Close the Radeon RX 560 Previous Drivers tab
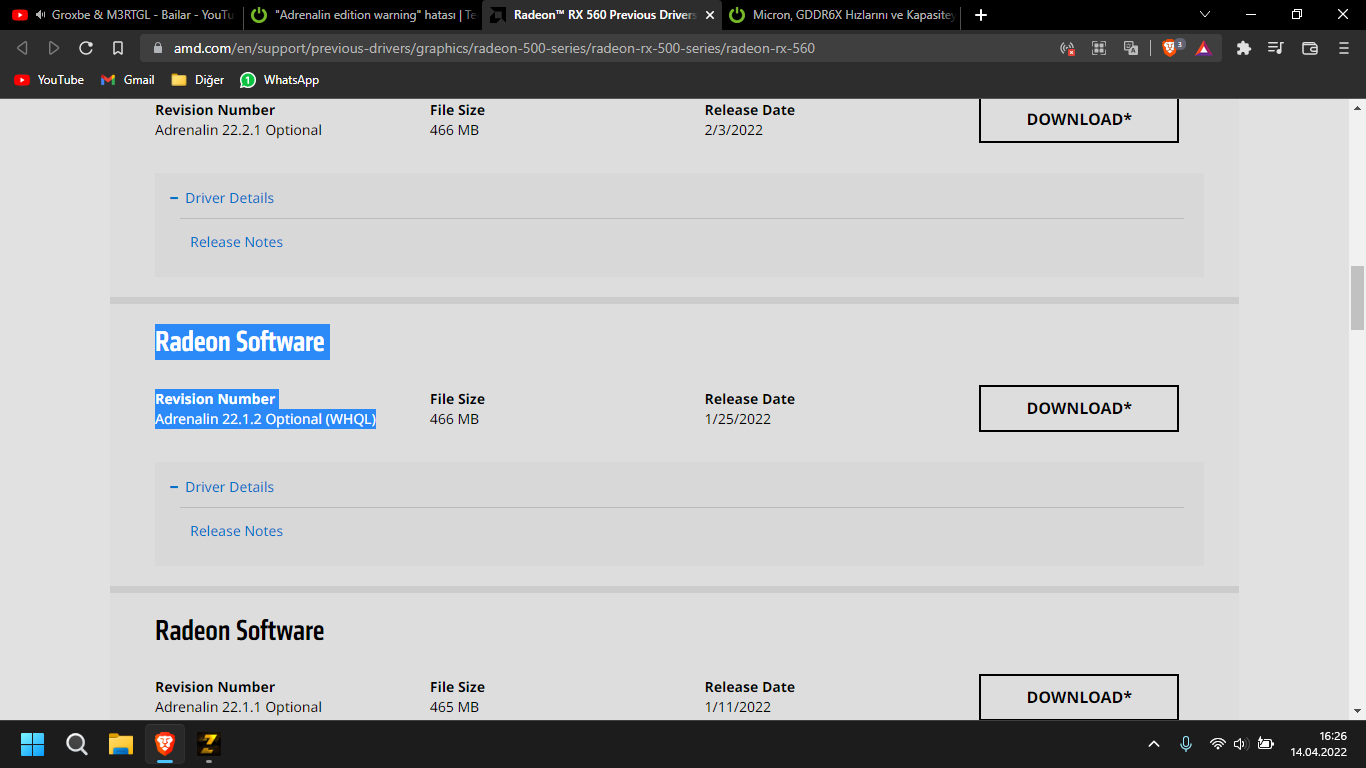This screenshot has width=1366, height=768. click(710, 15)
